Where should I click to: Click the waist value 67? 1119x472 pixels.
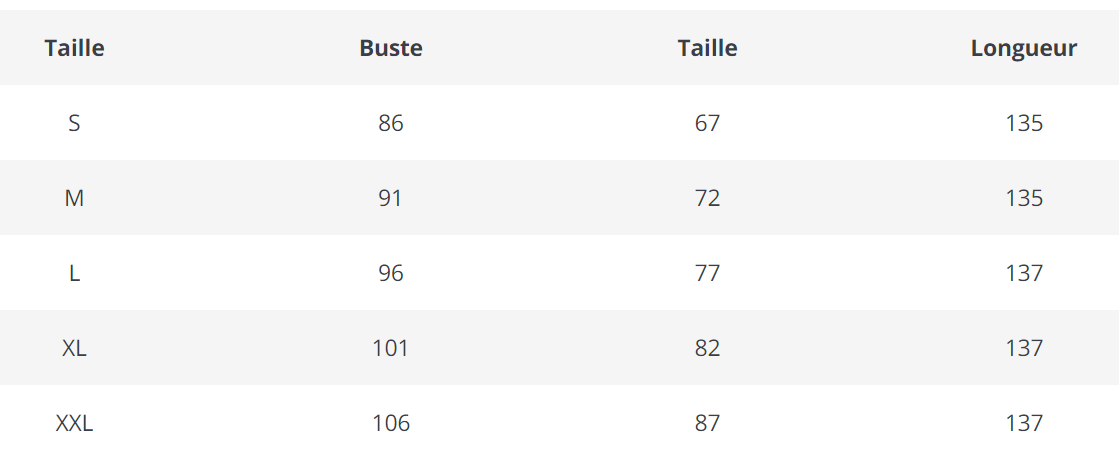[x=707, y=123]
